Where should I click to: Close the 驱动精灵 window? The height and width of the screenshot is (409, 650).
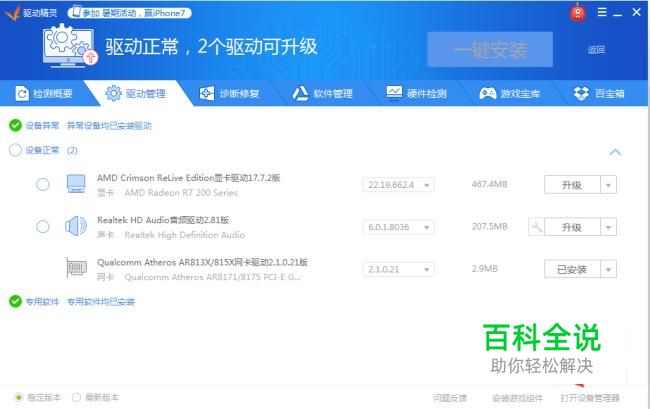pos(637,12)
